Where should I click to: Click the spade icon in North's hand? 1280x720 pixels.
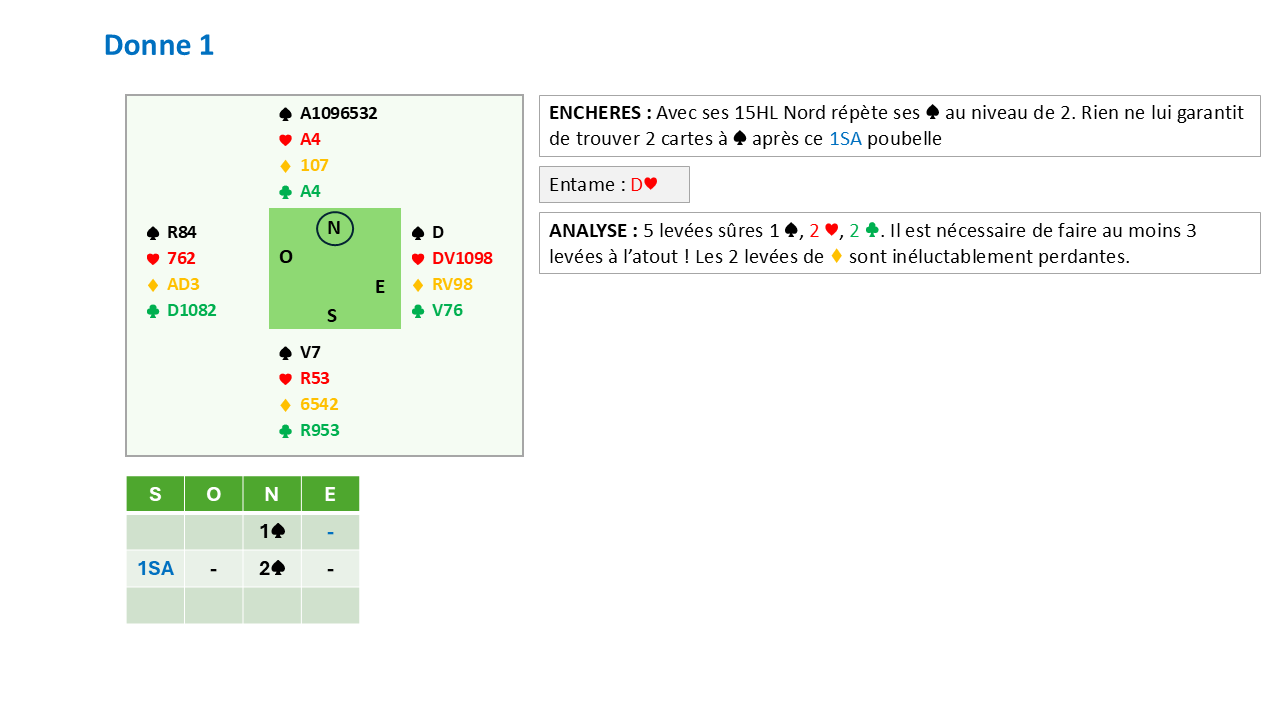coord(285,114)
